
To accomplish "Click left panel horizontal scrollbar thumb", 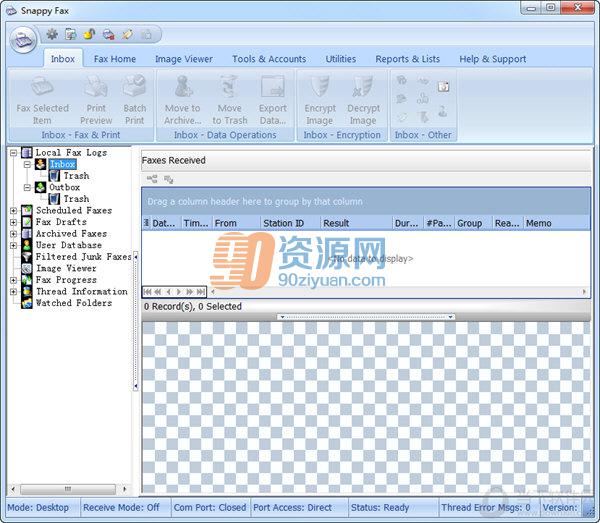I will pyautogui.click(x=68, y=489).
